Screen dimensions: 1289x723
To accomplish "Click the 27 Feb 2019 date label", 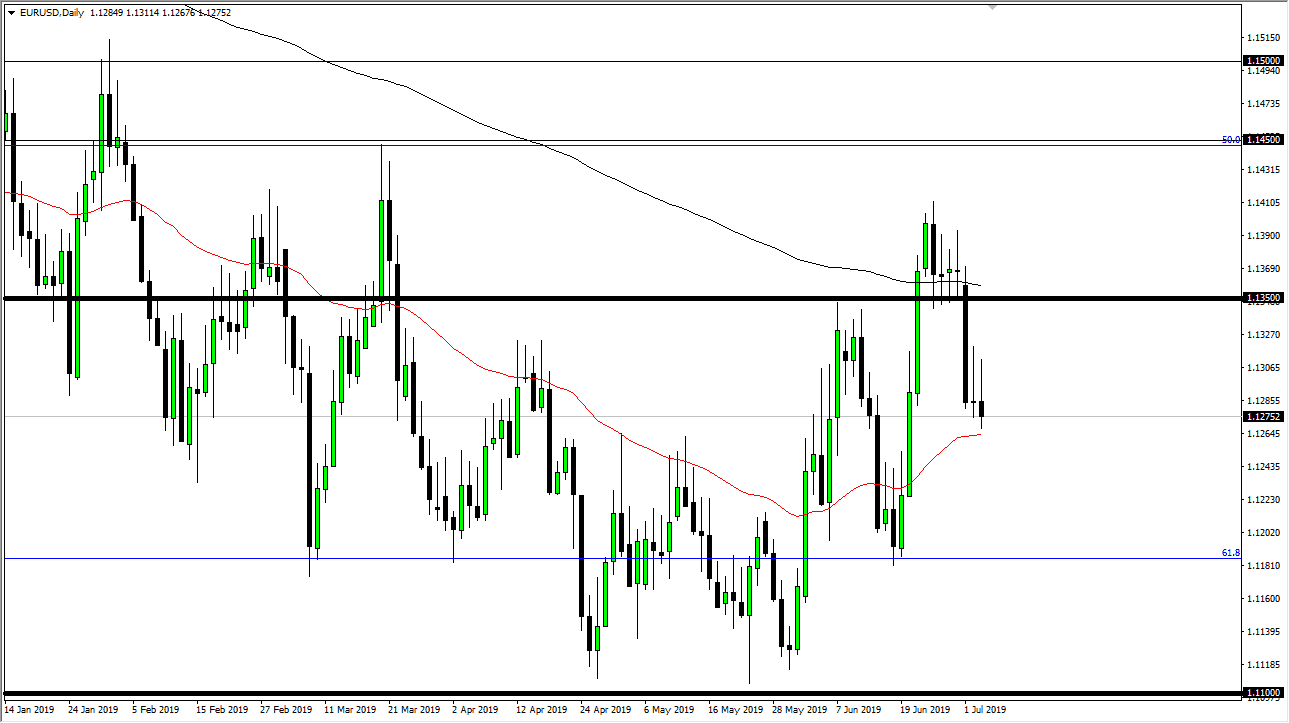I will point(286,710).
